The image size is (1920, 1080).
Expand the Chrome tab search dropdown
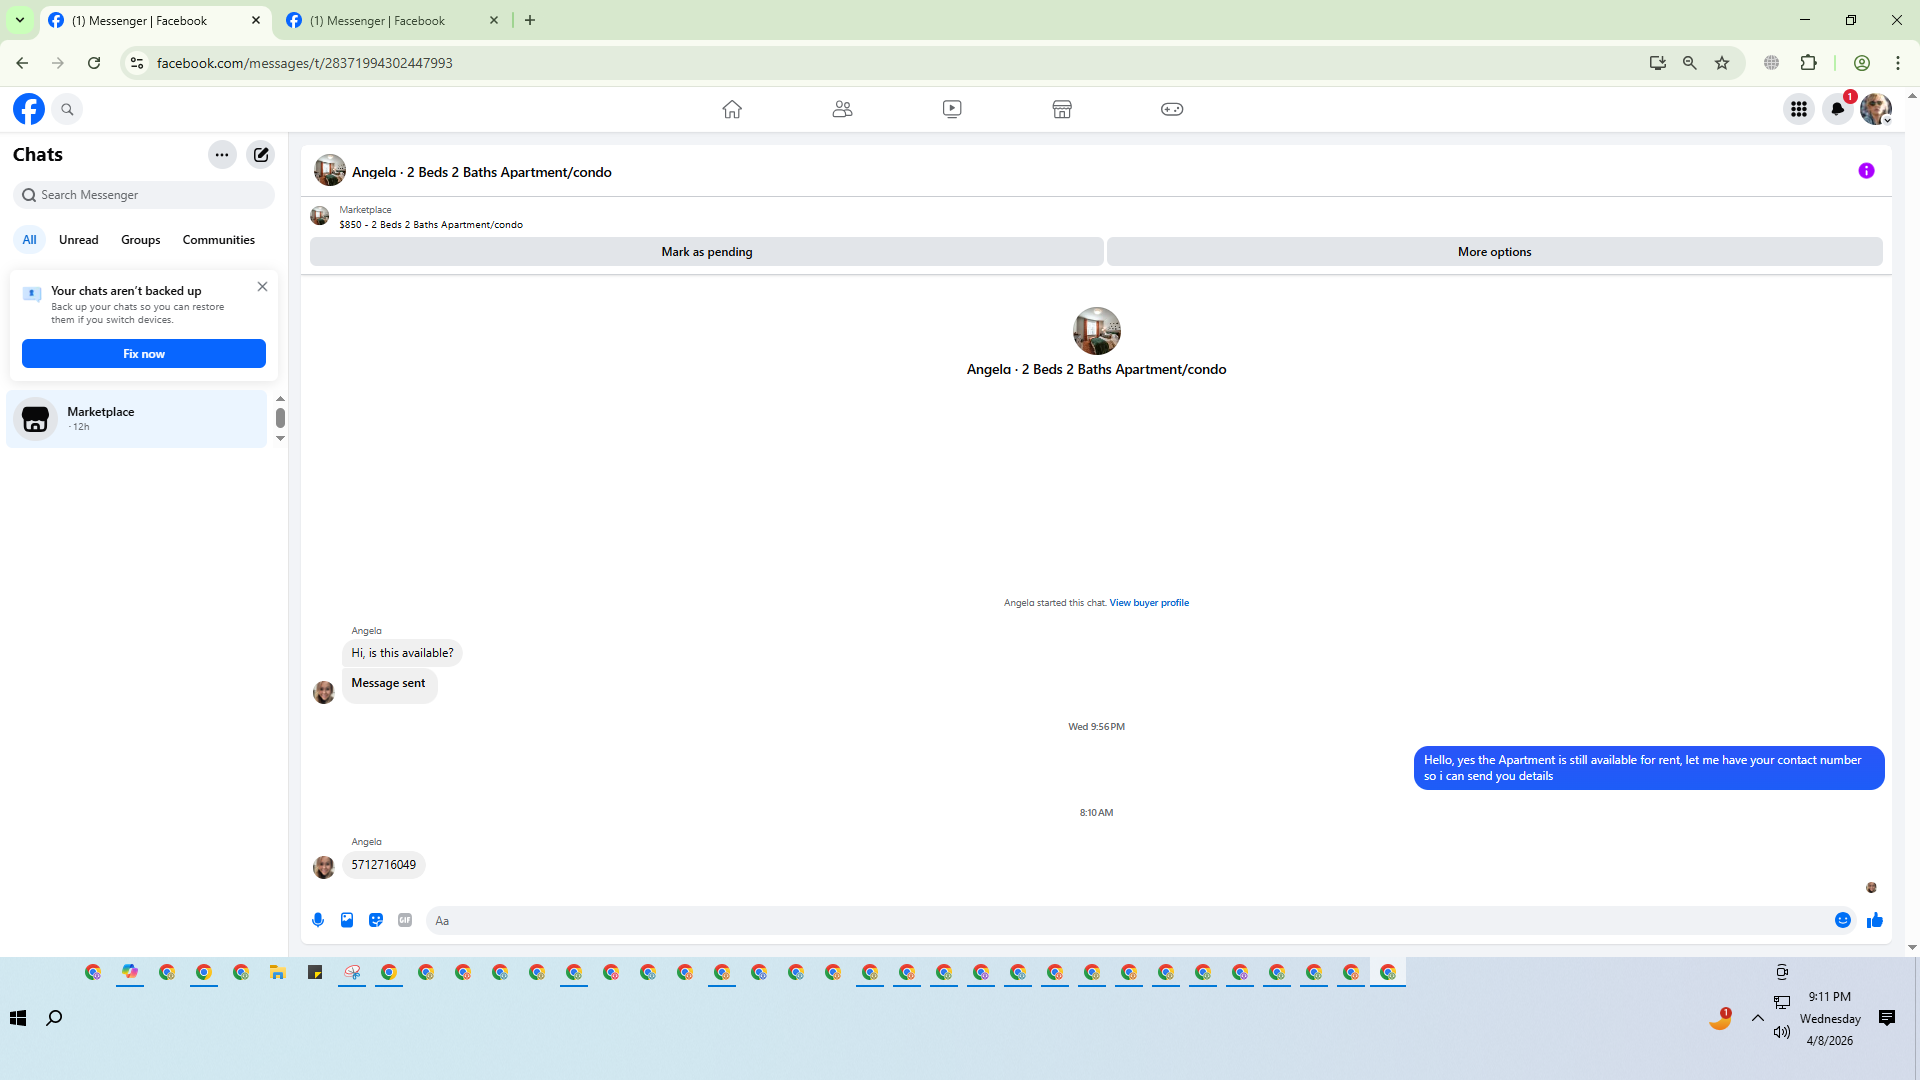click(x=19, y=20)
